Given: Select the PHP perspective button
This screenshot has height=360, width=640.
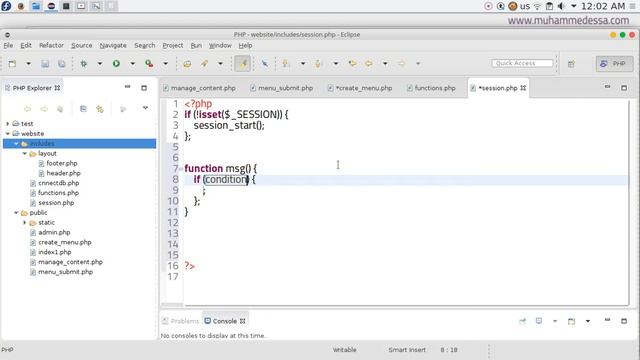Looking at the screenshot, I should (x=614, y=64).
